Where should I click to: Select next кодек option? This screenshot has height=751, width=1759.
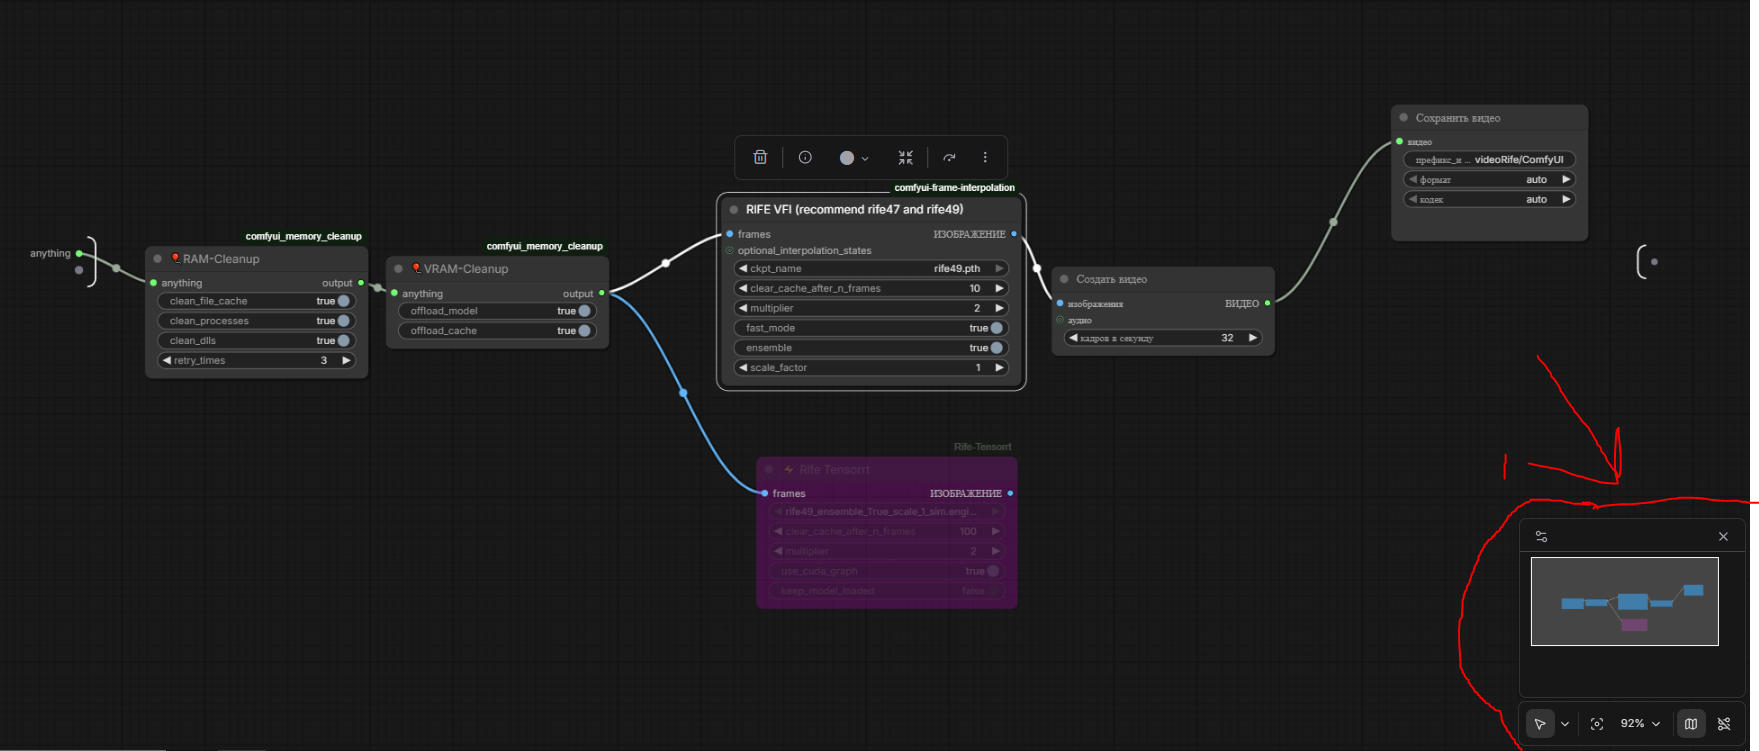(1566, 200)
